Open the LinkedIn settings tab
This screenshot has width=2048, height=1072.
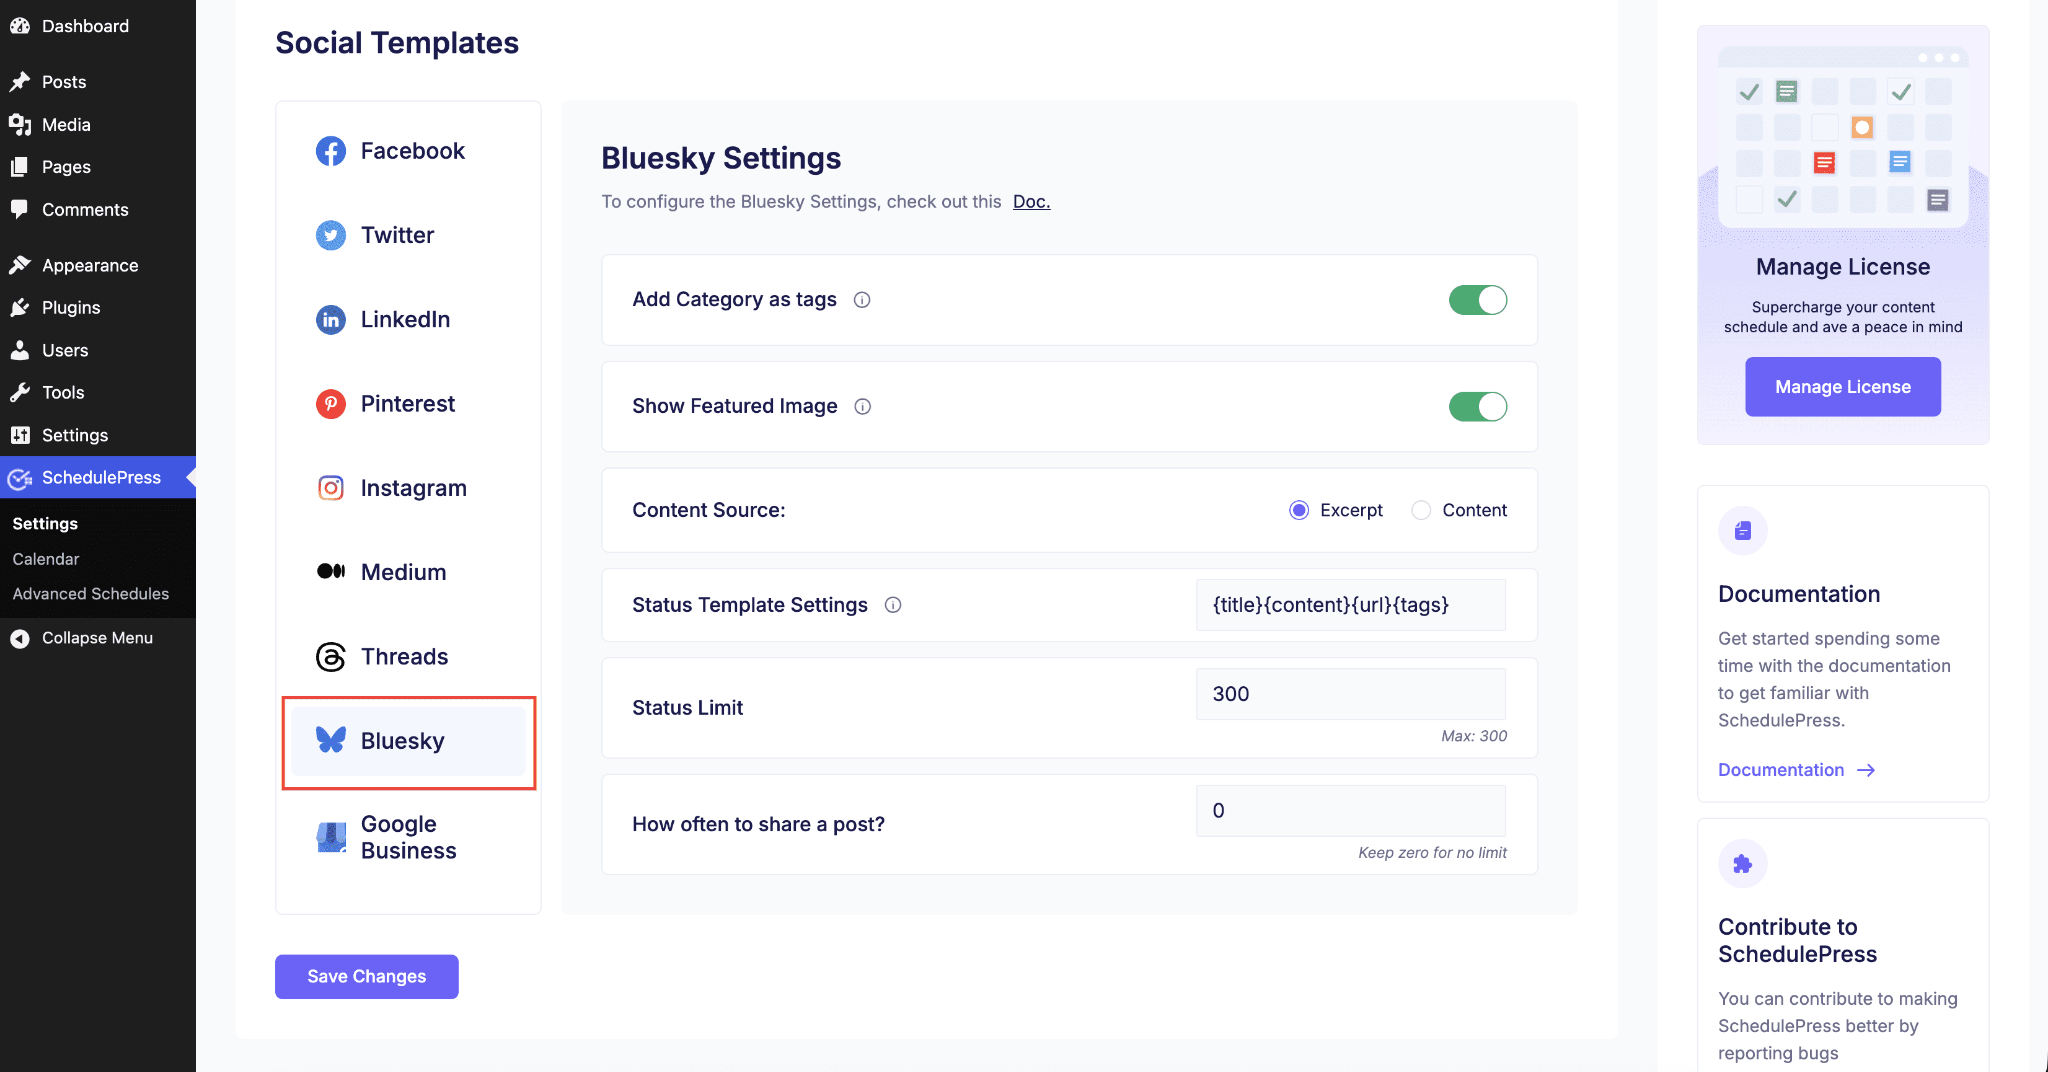pos(408,320)
